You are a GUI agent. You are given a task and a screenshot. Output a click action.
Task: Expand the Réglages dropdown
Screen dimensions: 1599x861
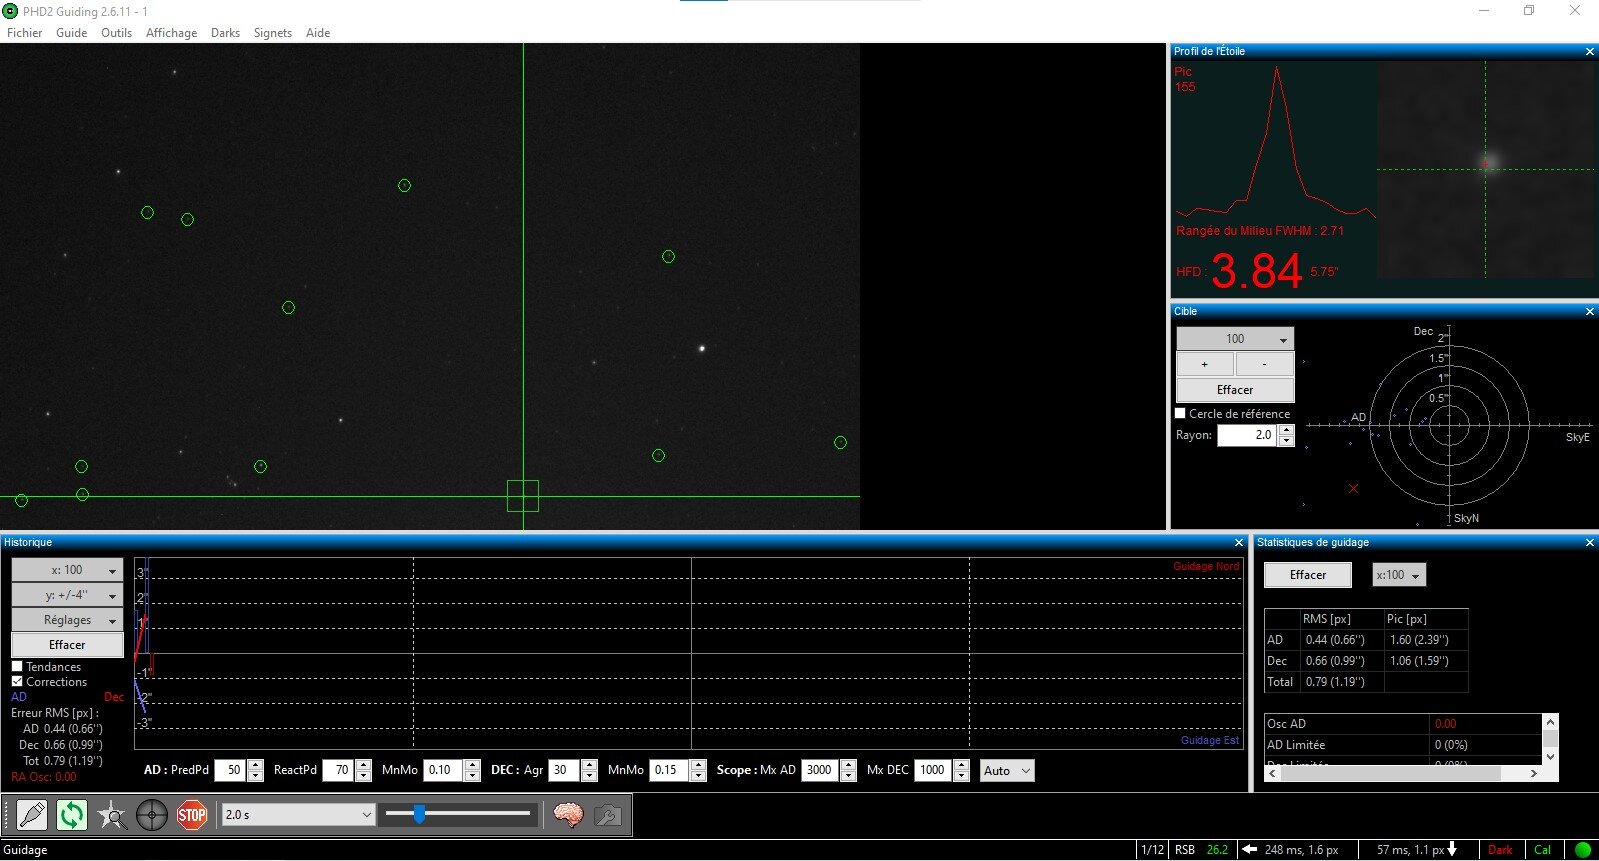[67, 620]
